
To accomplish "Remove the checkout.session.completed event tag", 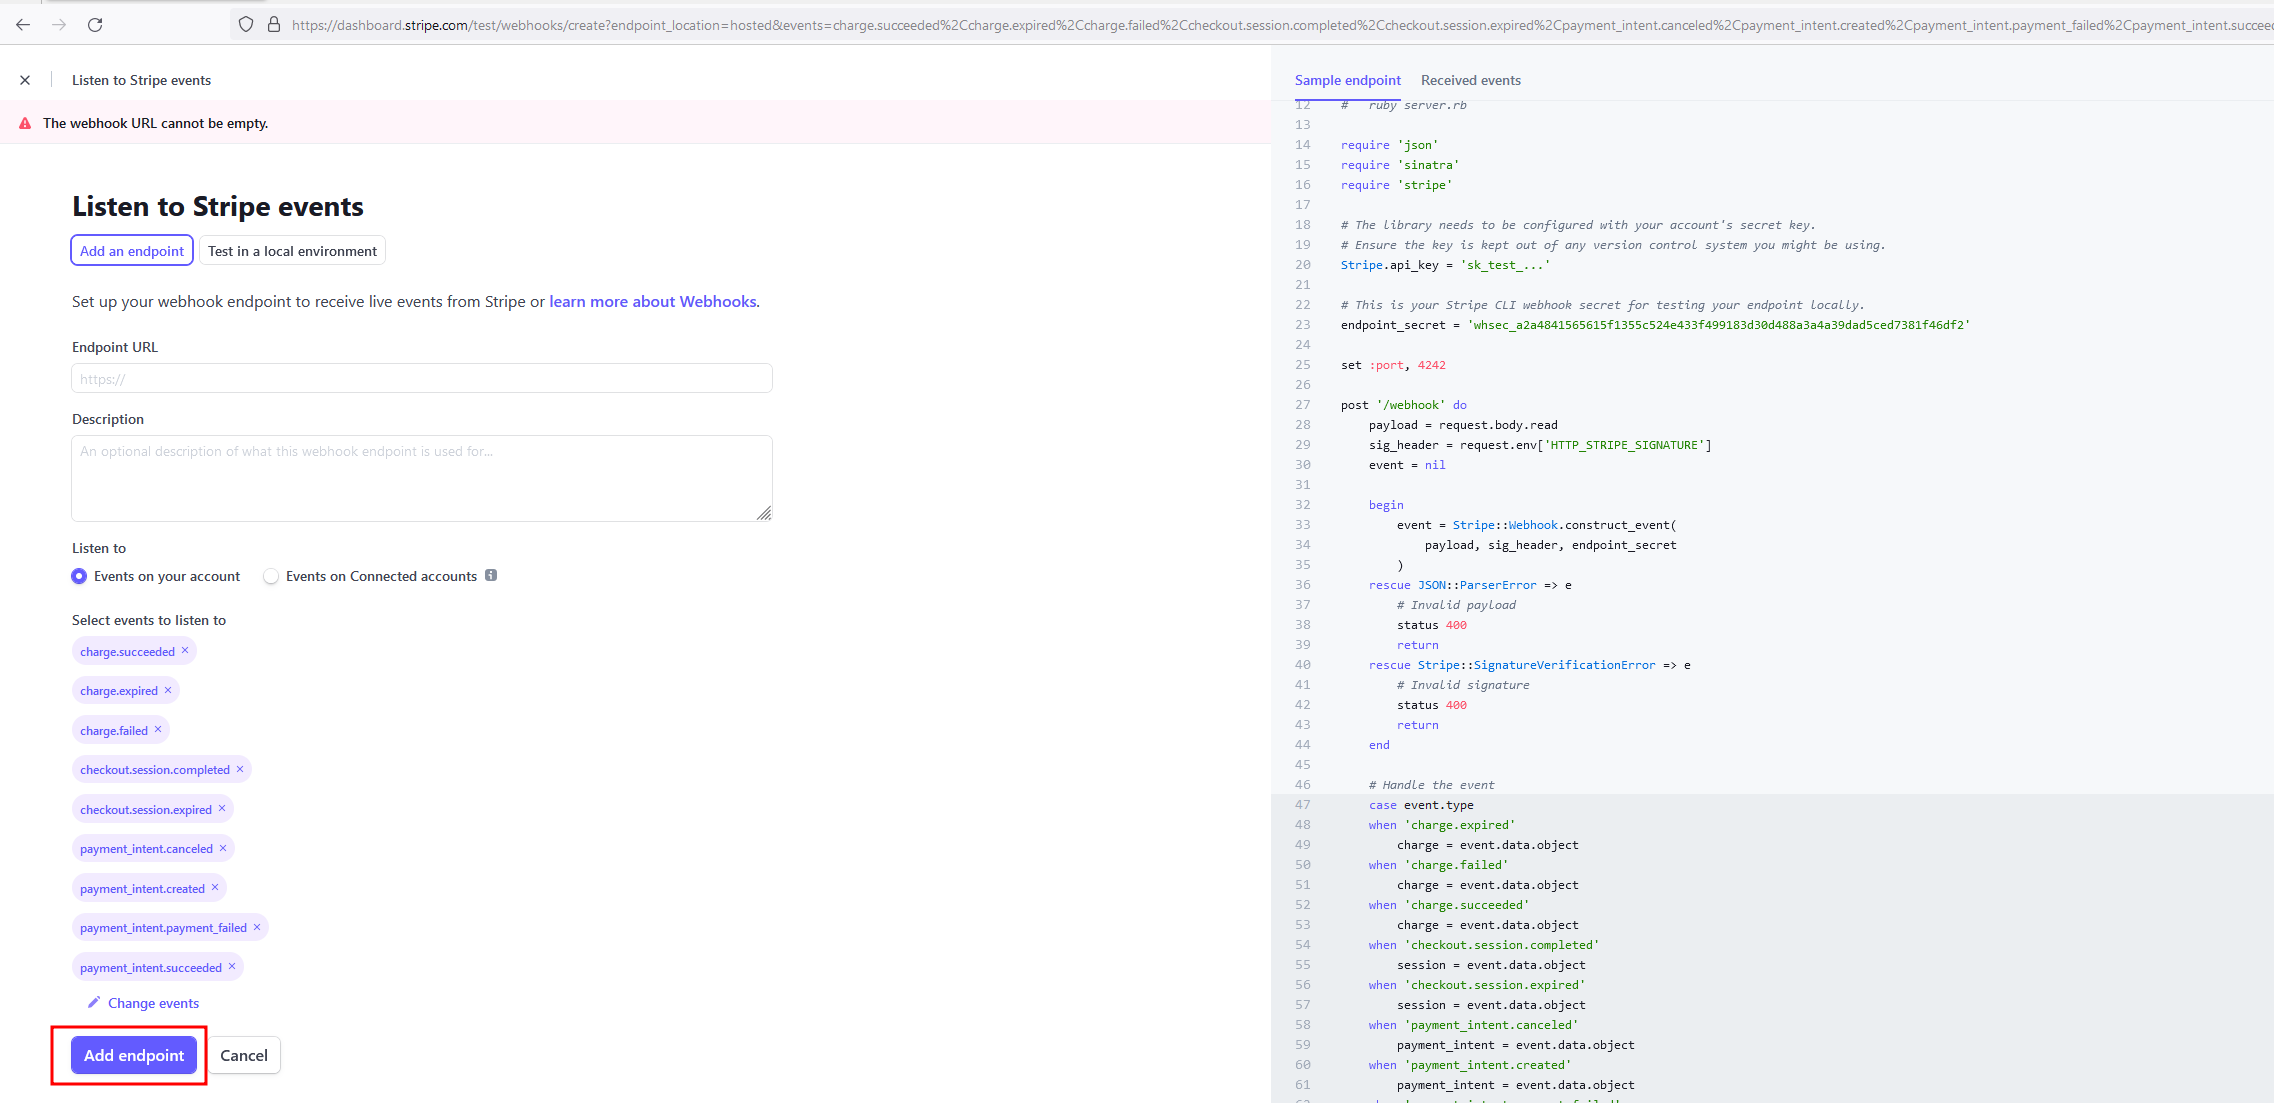I will (x=240, y=769).
